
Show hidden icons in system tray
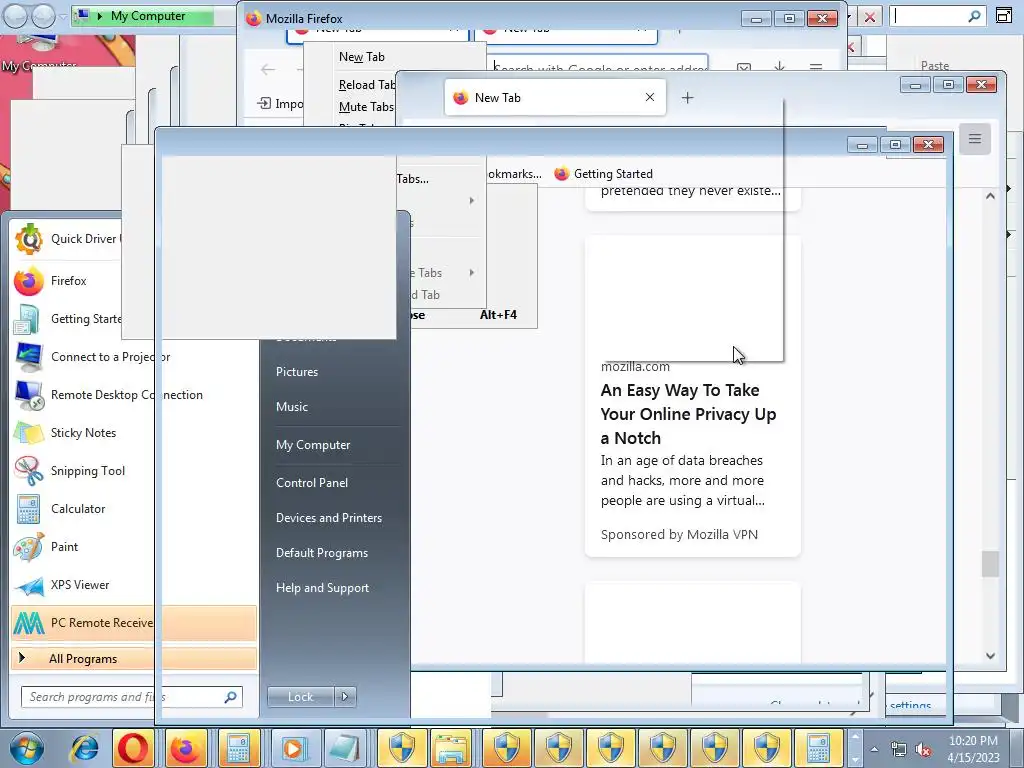[x=874, y=750]
